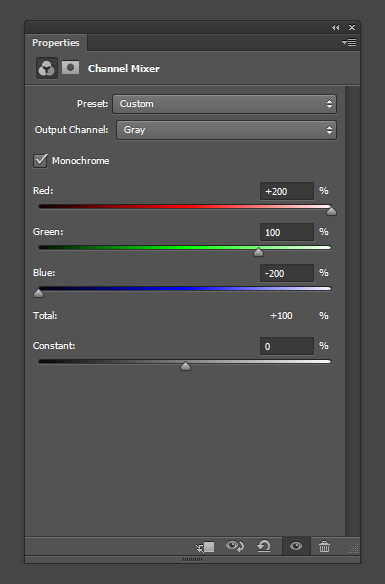The image size is (385, 584).
Task: Click the Blue: label
Action: point(44,273)
